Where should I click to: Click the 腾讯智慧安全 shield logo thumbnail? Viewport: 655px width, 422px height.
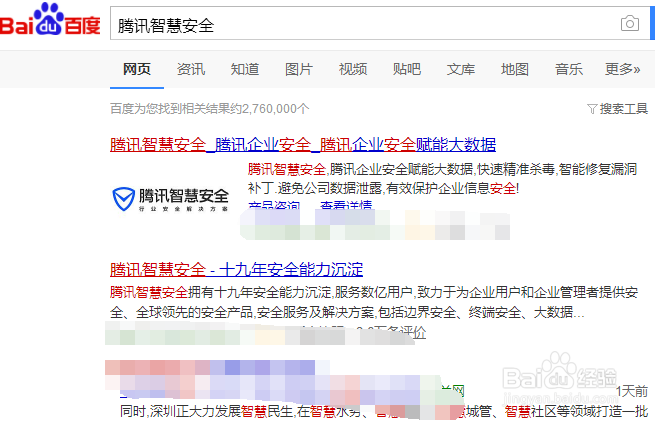[x=170, y=199]
